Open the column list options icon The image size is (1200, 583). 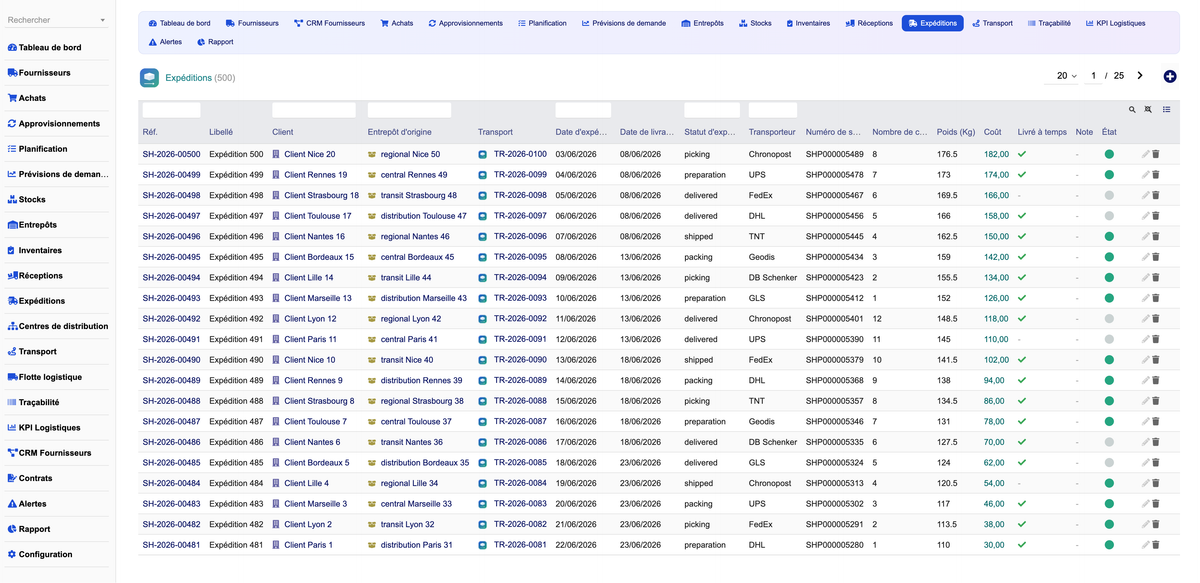pyautogui.click(x=1166, y=110)
